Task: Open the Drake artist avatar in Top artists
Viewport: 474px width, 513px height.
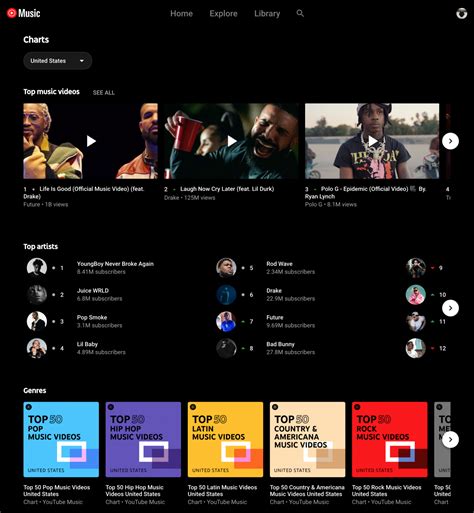Action: click(226, 295)
